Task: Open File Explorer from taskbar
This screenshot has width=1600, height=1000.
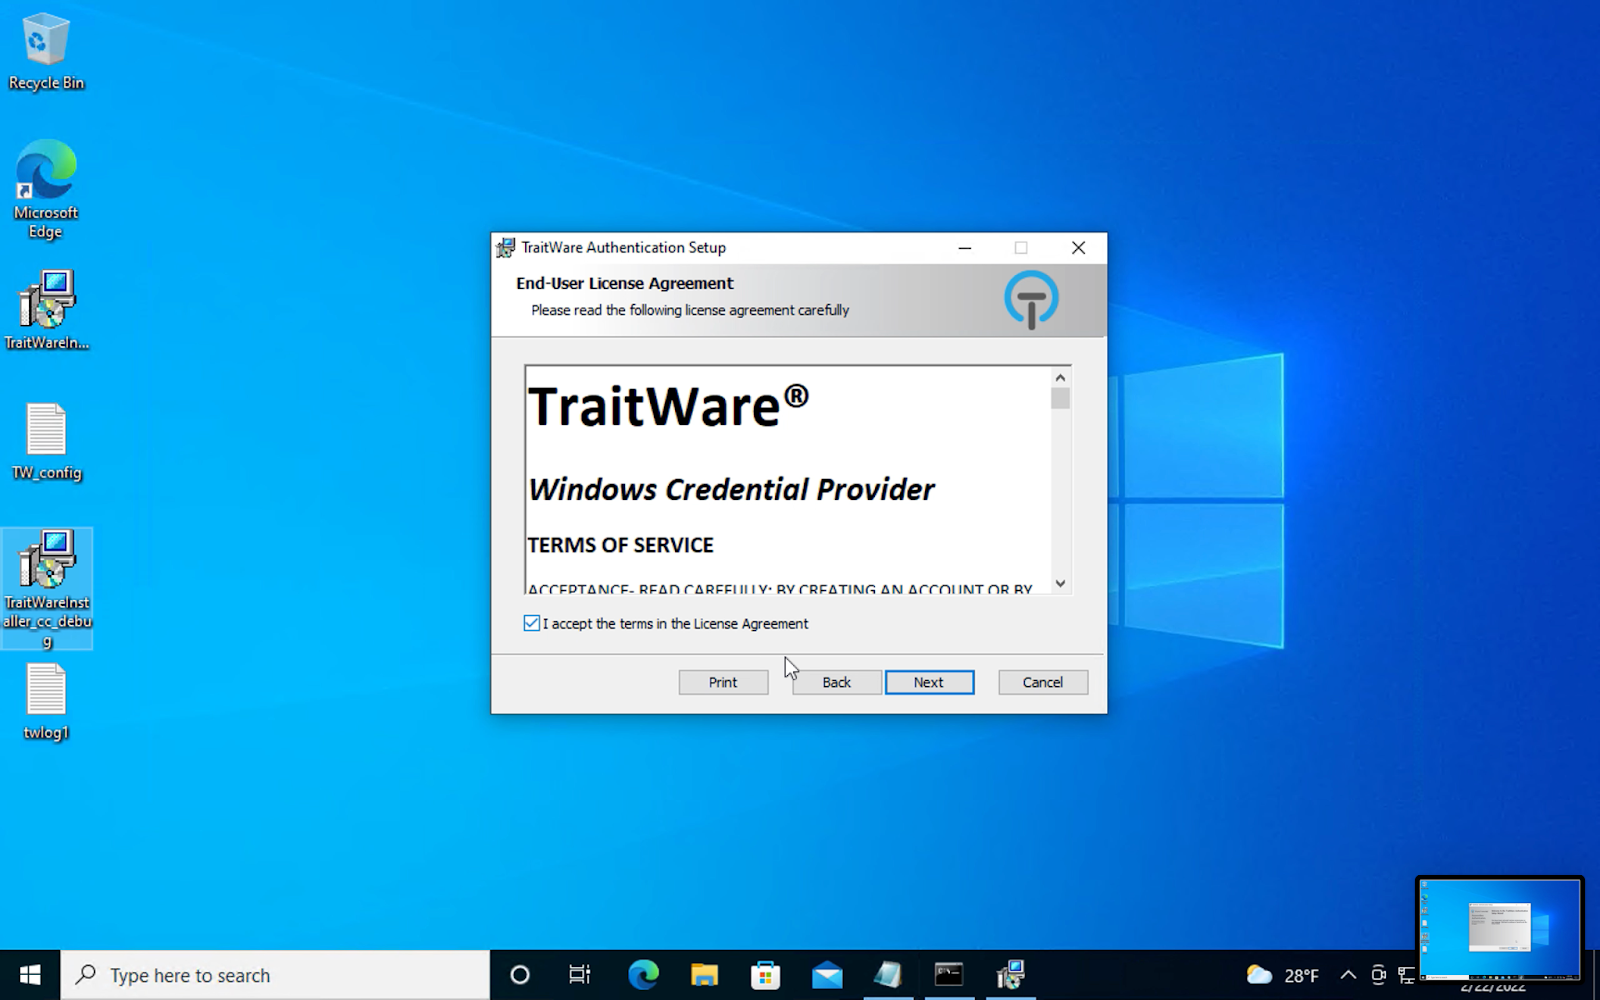Action: tap(704, 975)
